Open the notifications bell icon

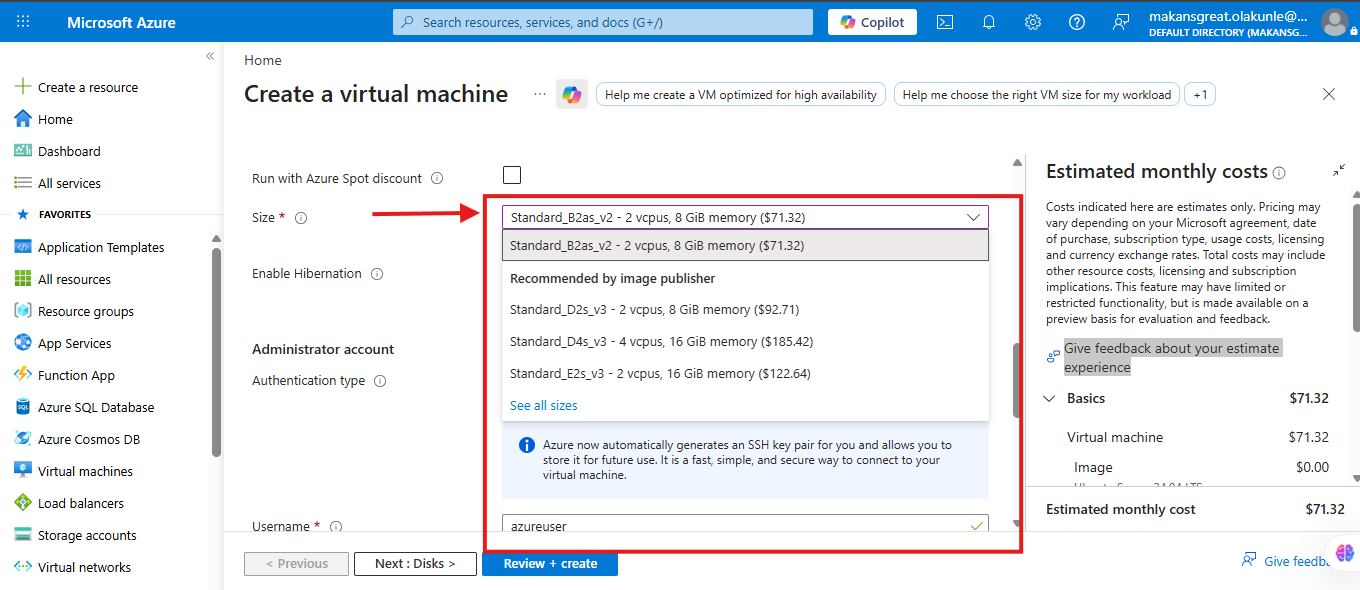pos(989,22)
